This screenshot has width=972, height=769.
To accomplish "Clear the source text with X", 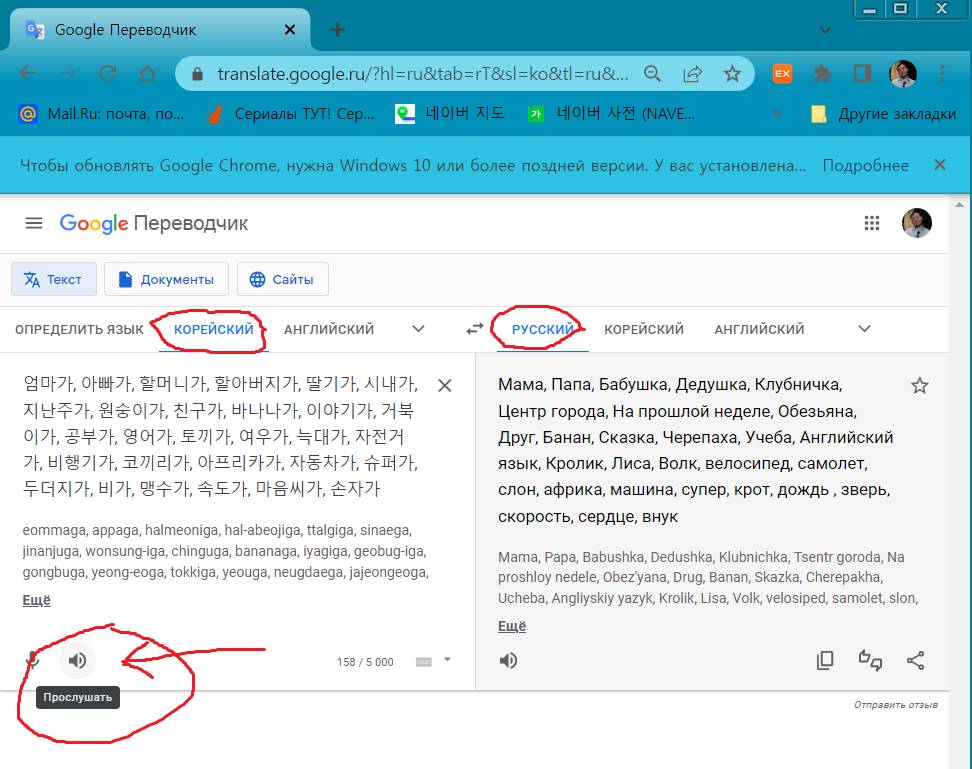I will tap(445, 385).
